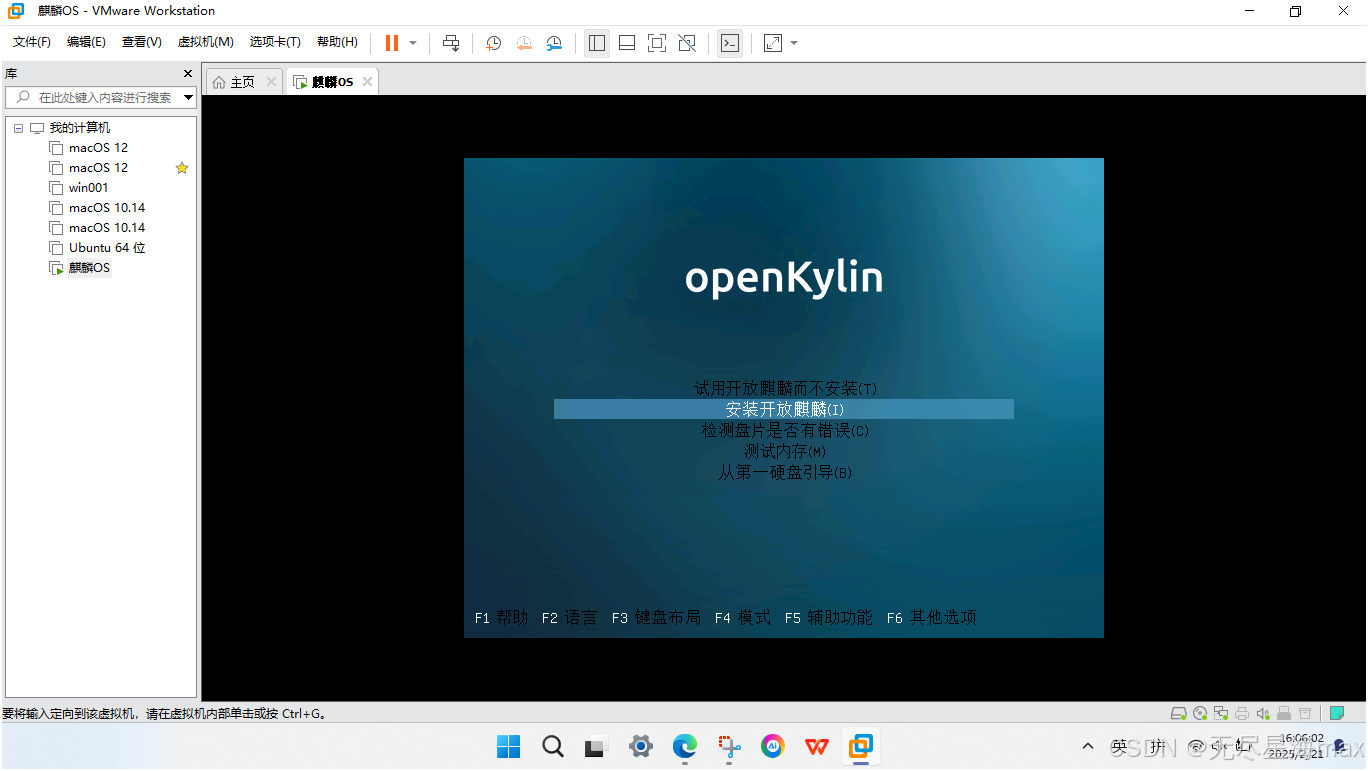This screenshot has height=771, width=1368.
Task: Click the stretch guest display icon
Action: pyautogui.click(x=773, y=43)
